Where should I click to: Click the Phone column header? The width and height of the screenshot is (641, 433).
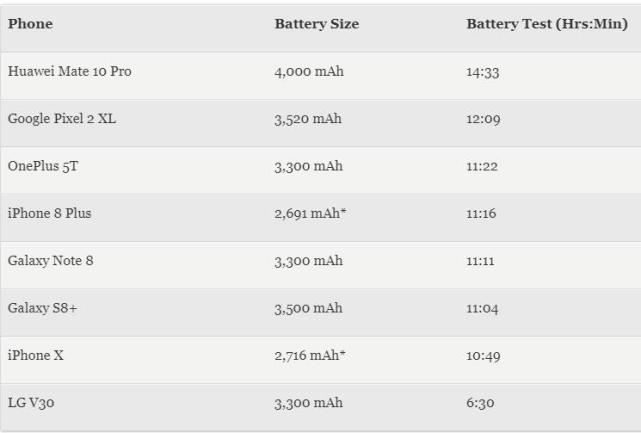[30, 24]
